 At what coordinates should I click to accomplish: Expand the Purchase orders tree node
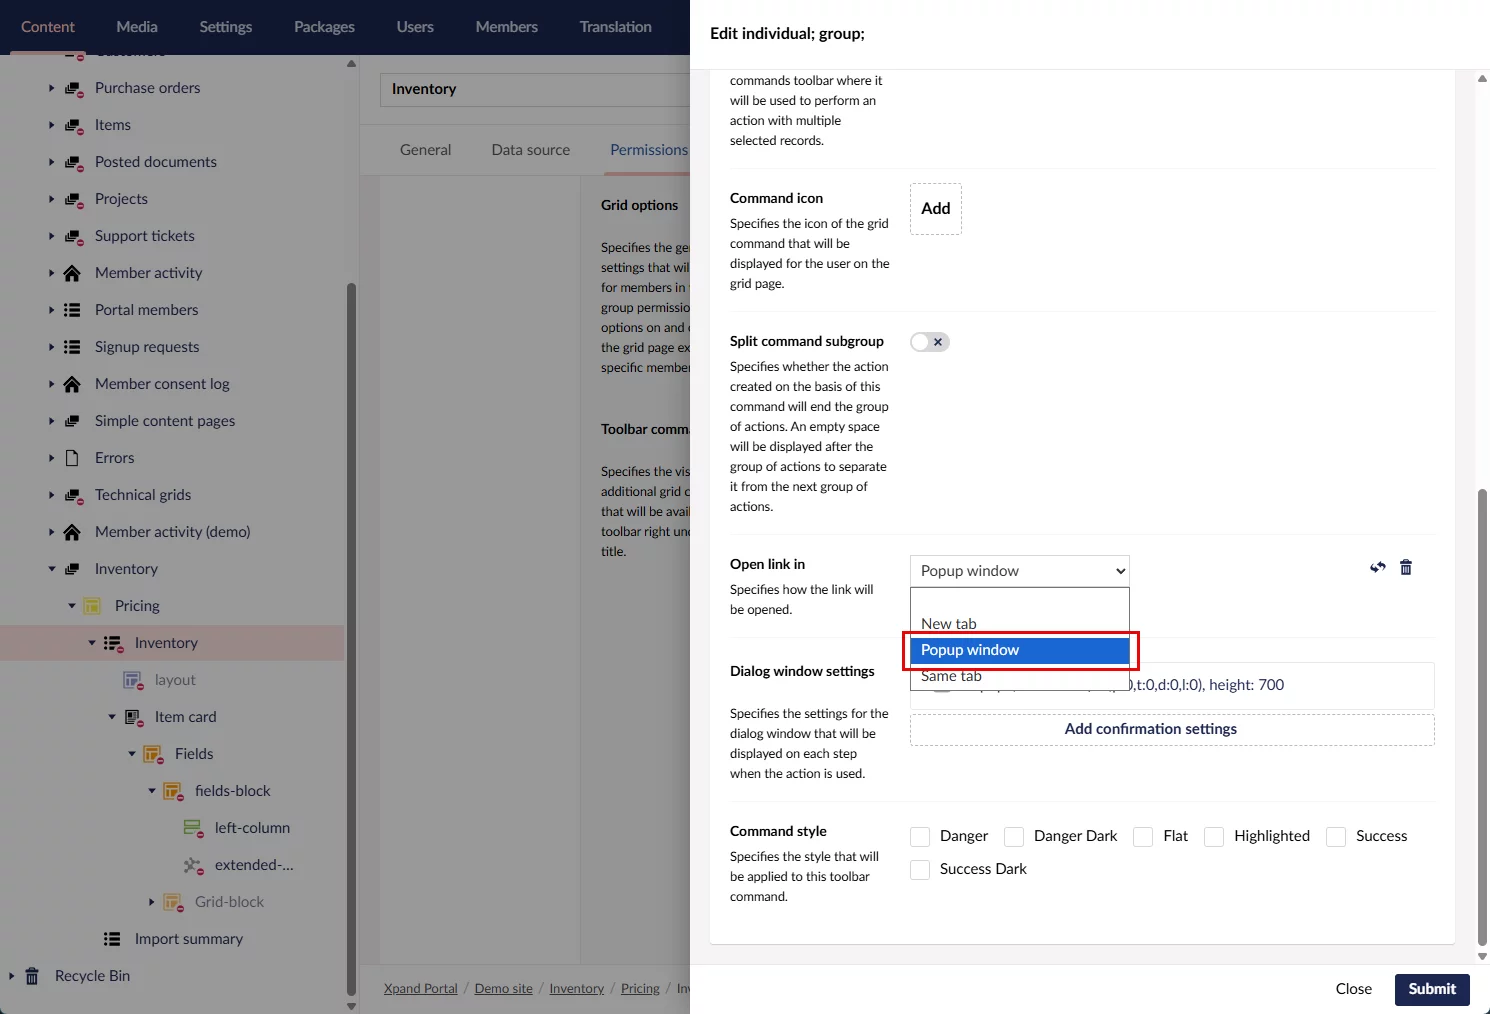click(52, 88)
